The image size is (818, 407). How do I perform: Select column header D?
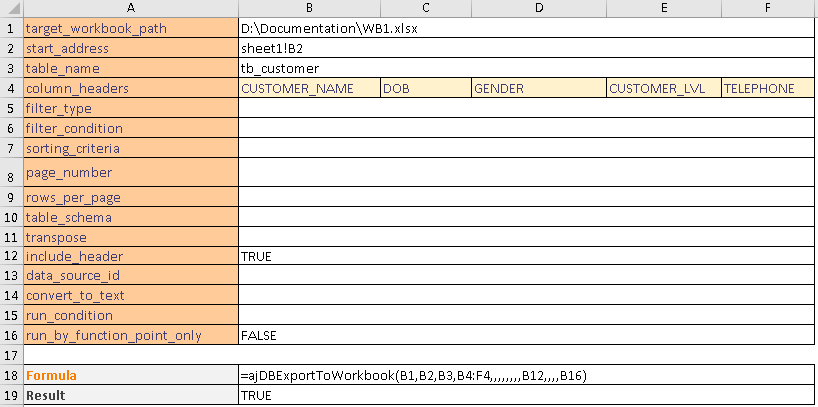tap(538, 8)
